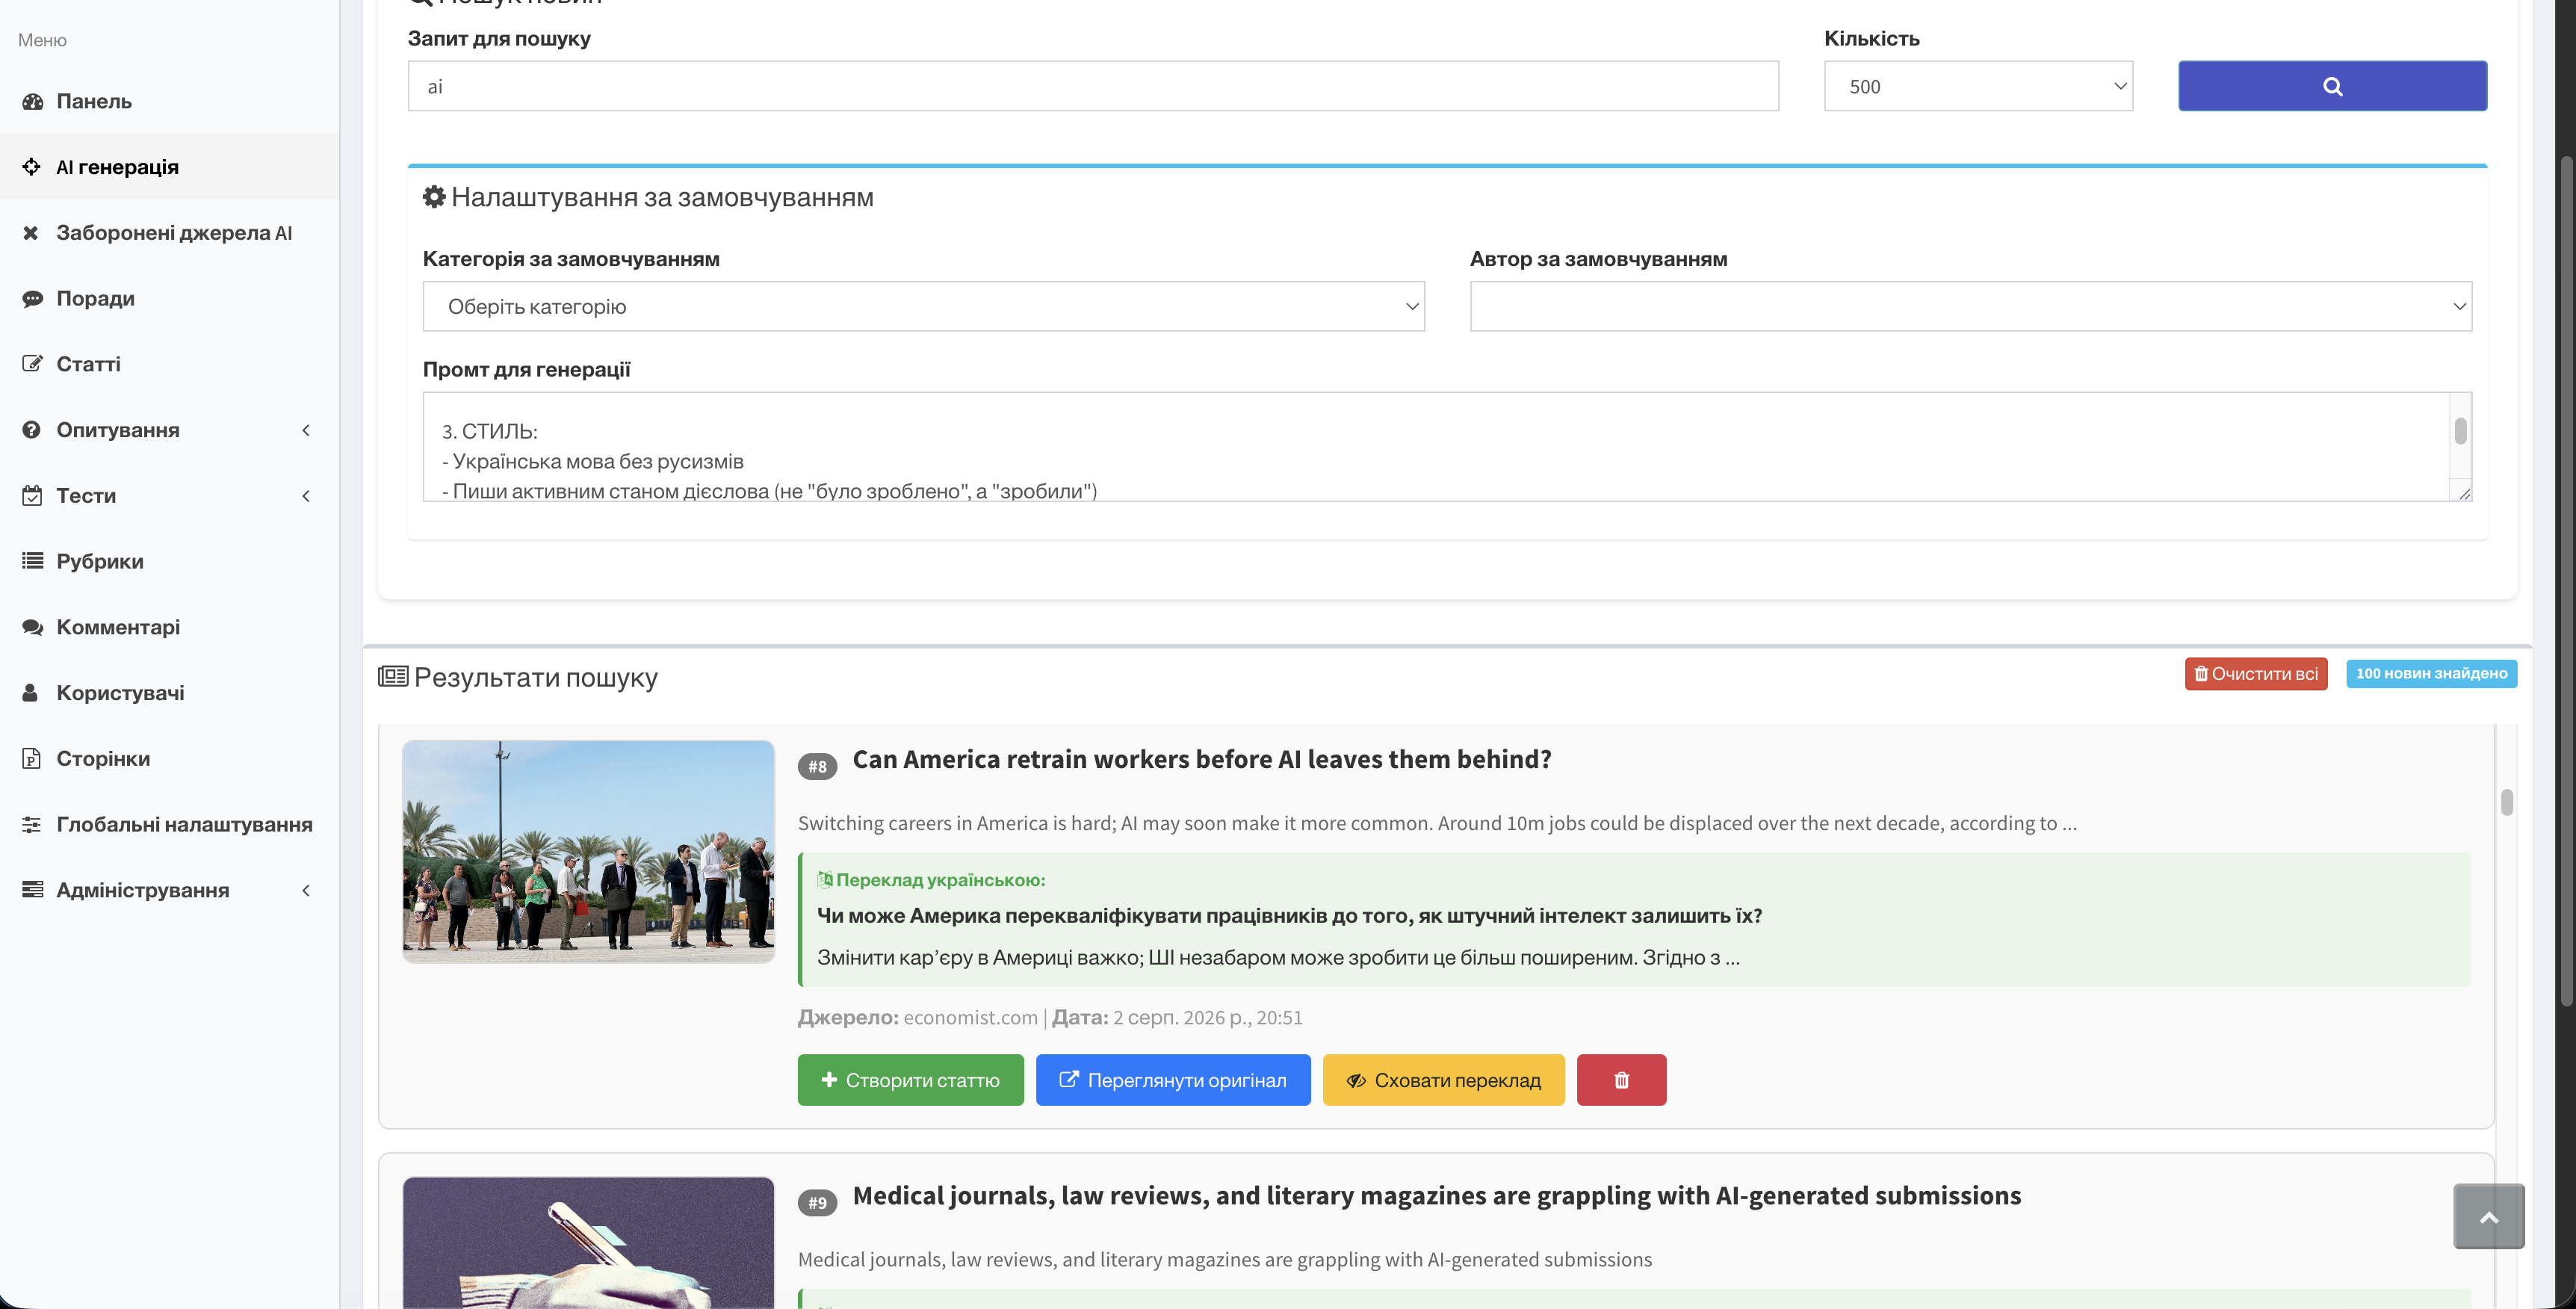The height and width of the screenshot is (1309, 2576).
Task: Click the Користувачі person icon
Action: pos(31,693)
